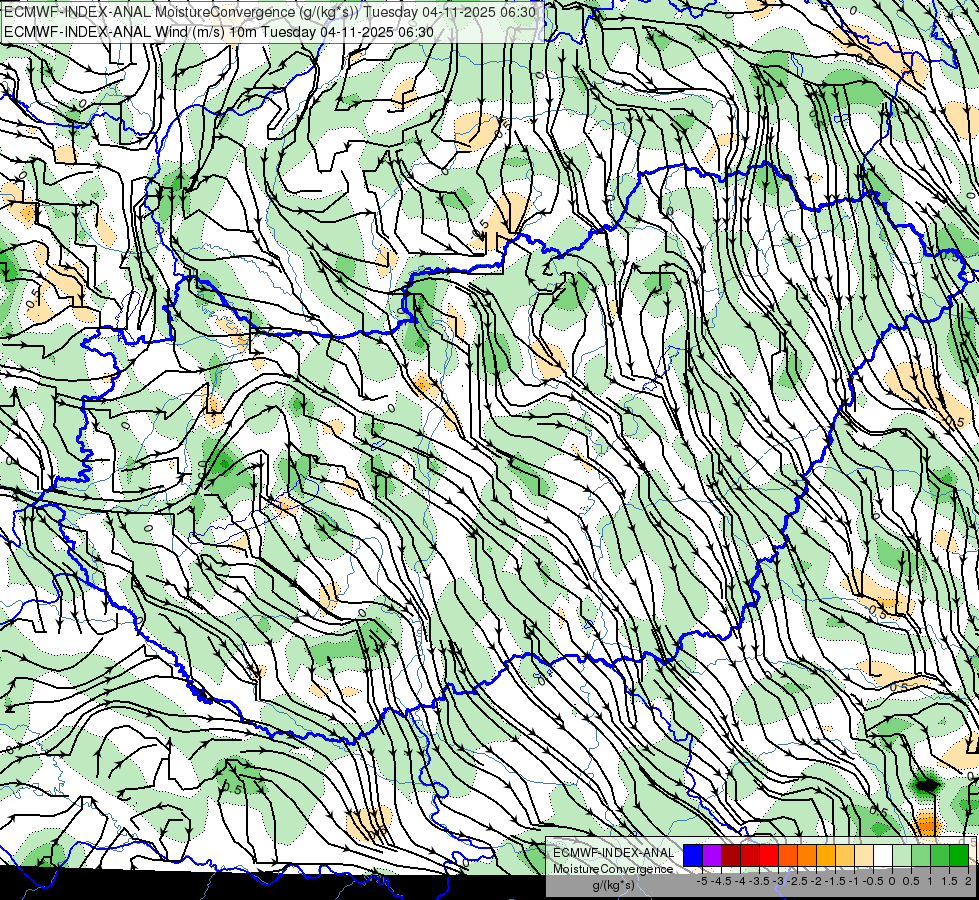Click the -4.5 legend tick label
979x900 pixels.
pyautogui.click(x=721, y=881)
